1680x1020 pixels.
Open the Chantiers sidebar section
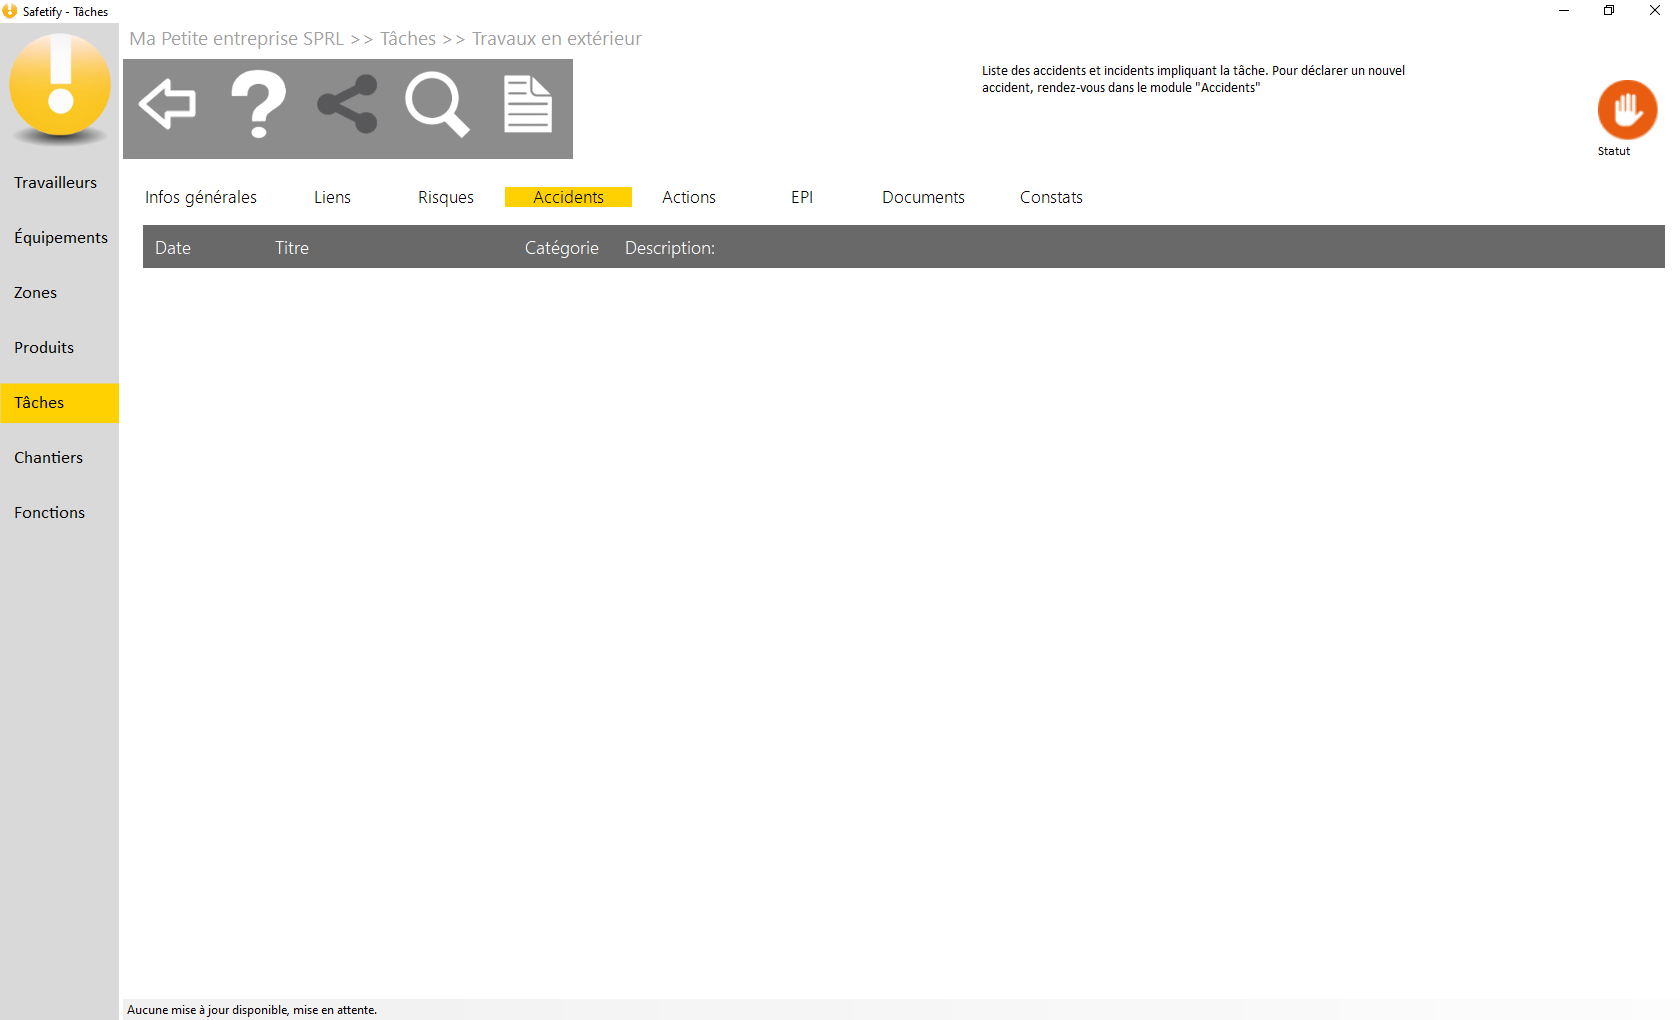click(49, 458)
